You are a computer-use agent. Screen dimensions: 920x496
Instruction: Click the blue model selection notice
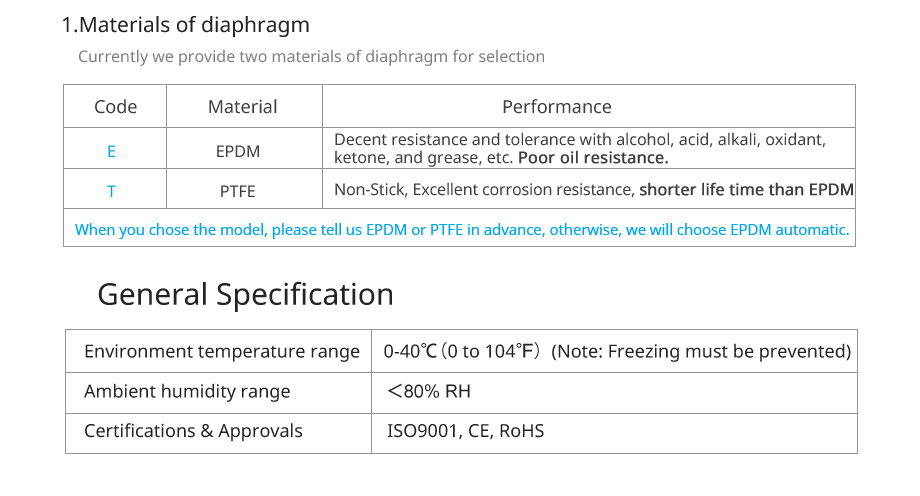coord(462,230)
